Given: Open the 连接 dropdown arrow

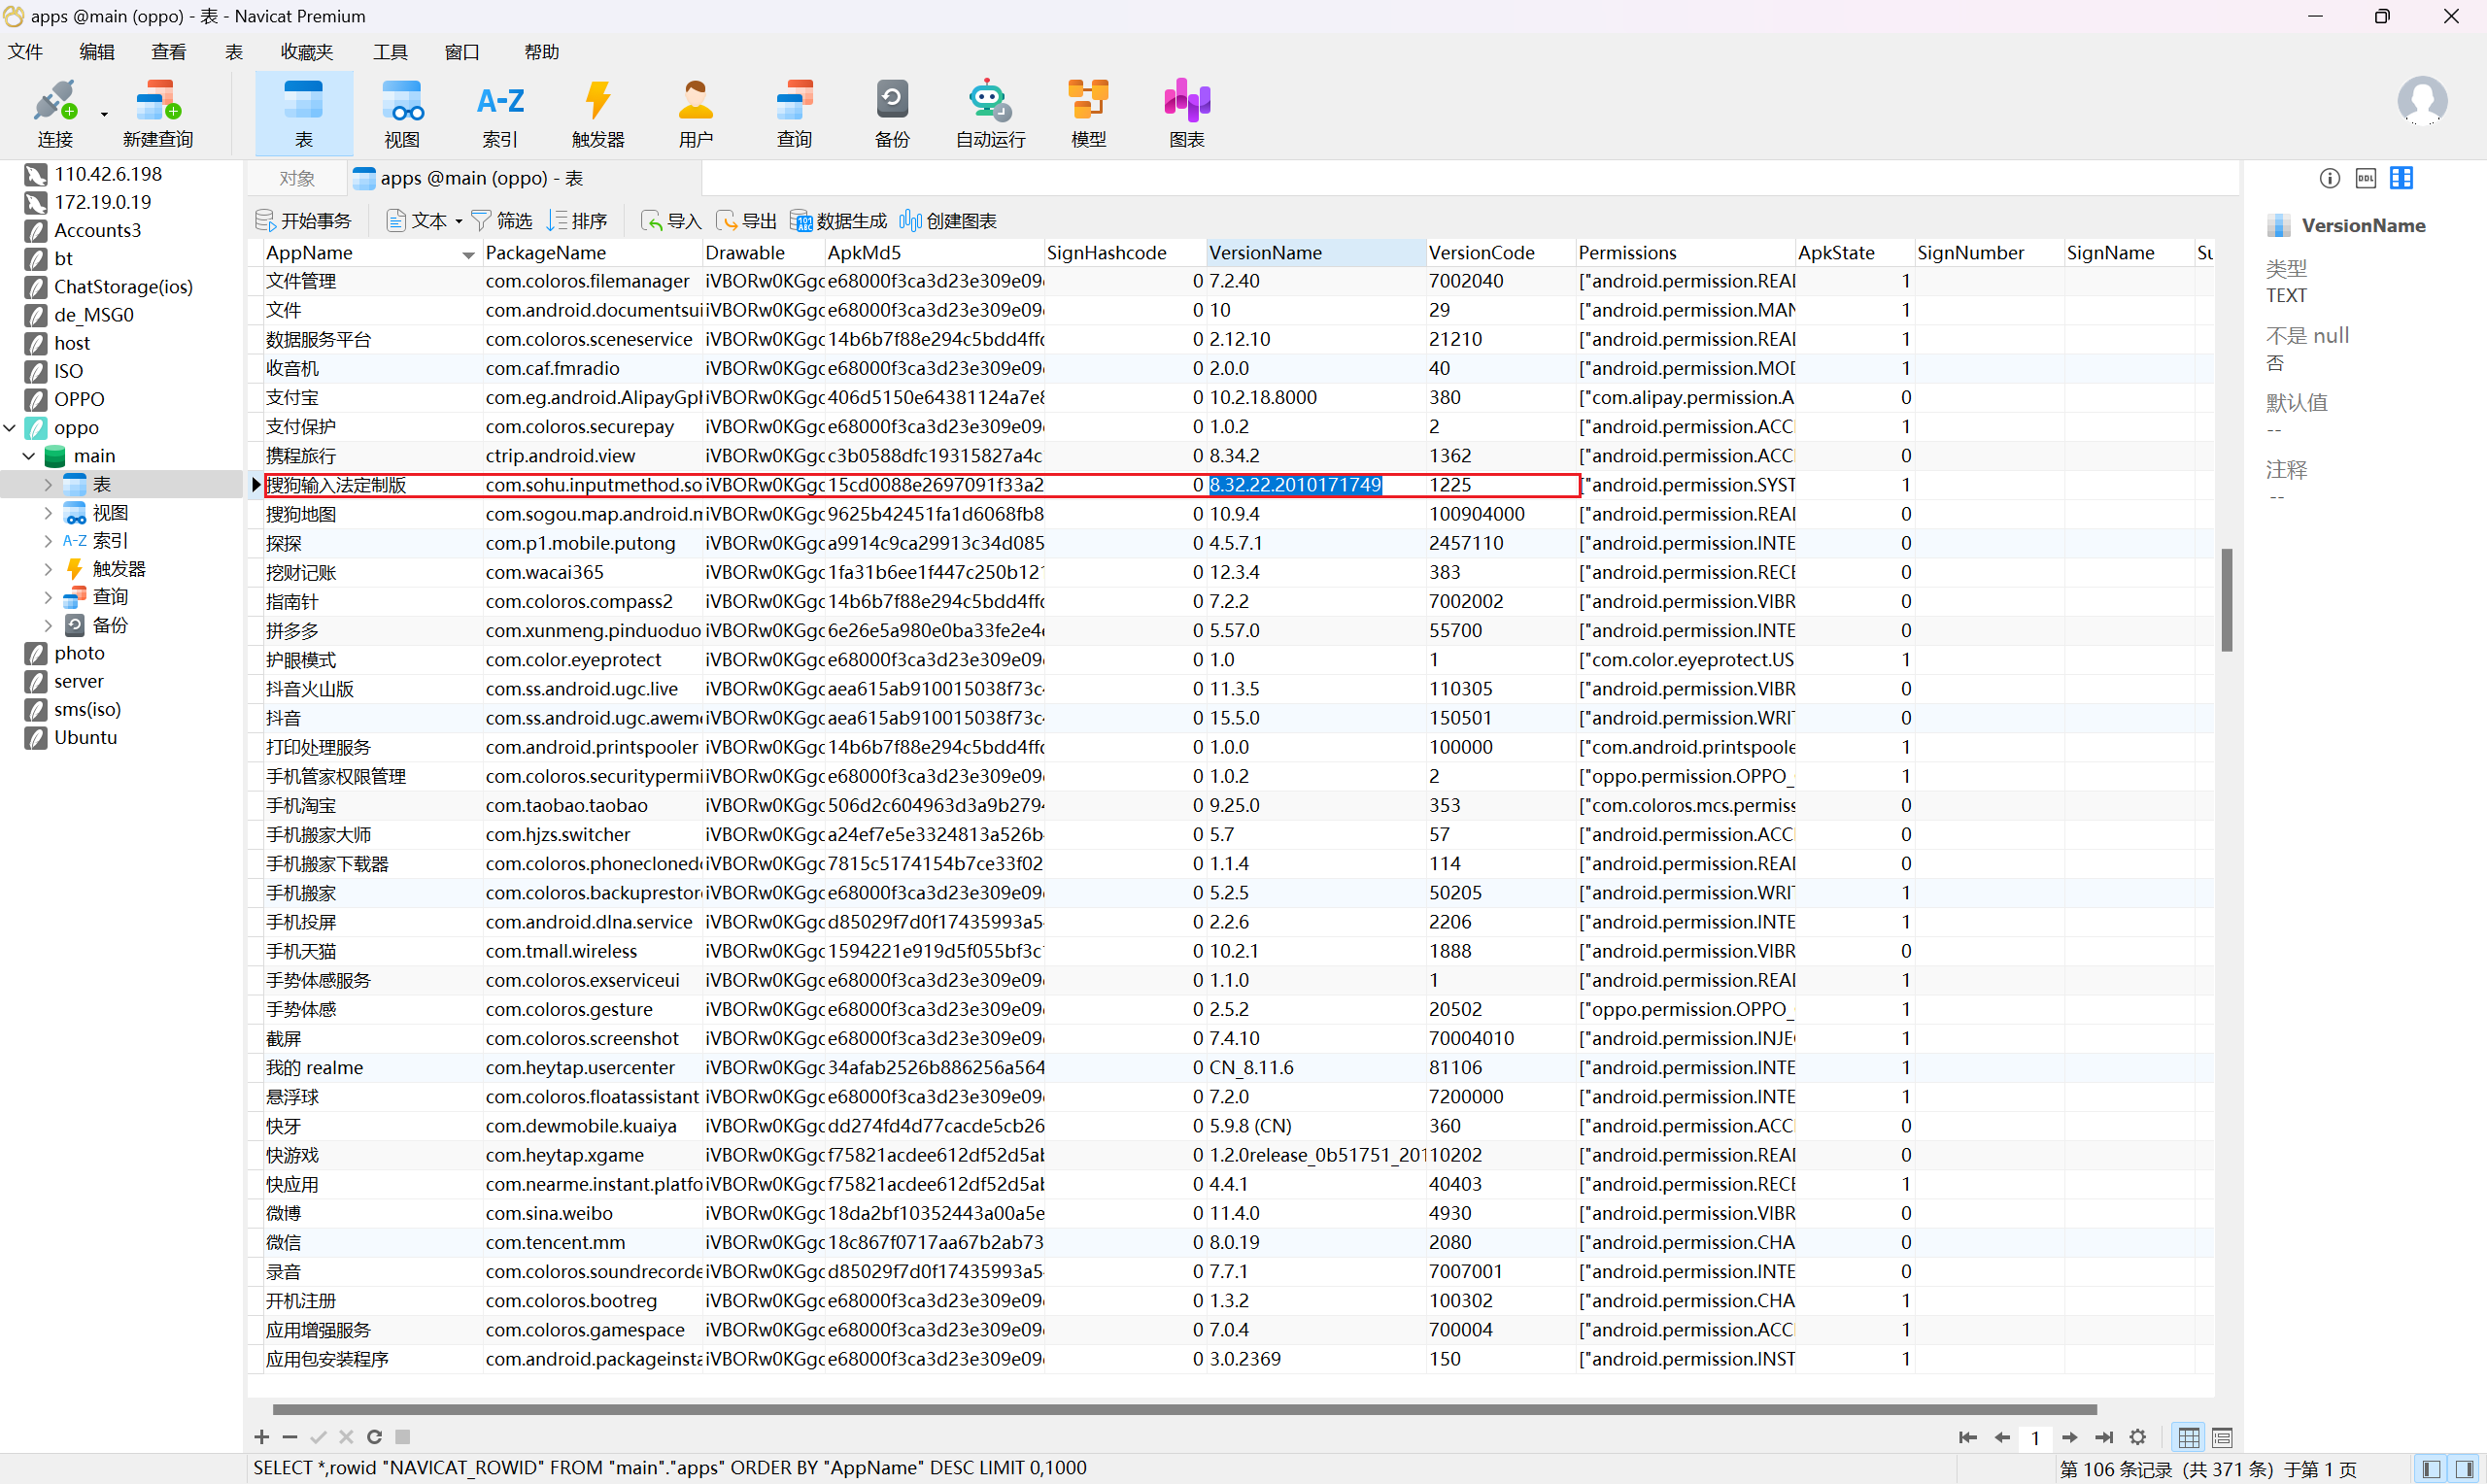Looking at the screenshot, I should point(104,115).
